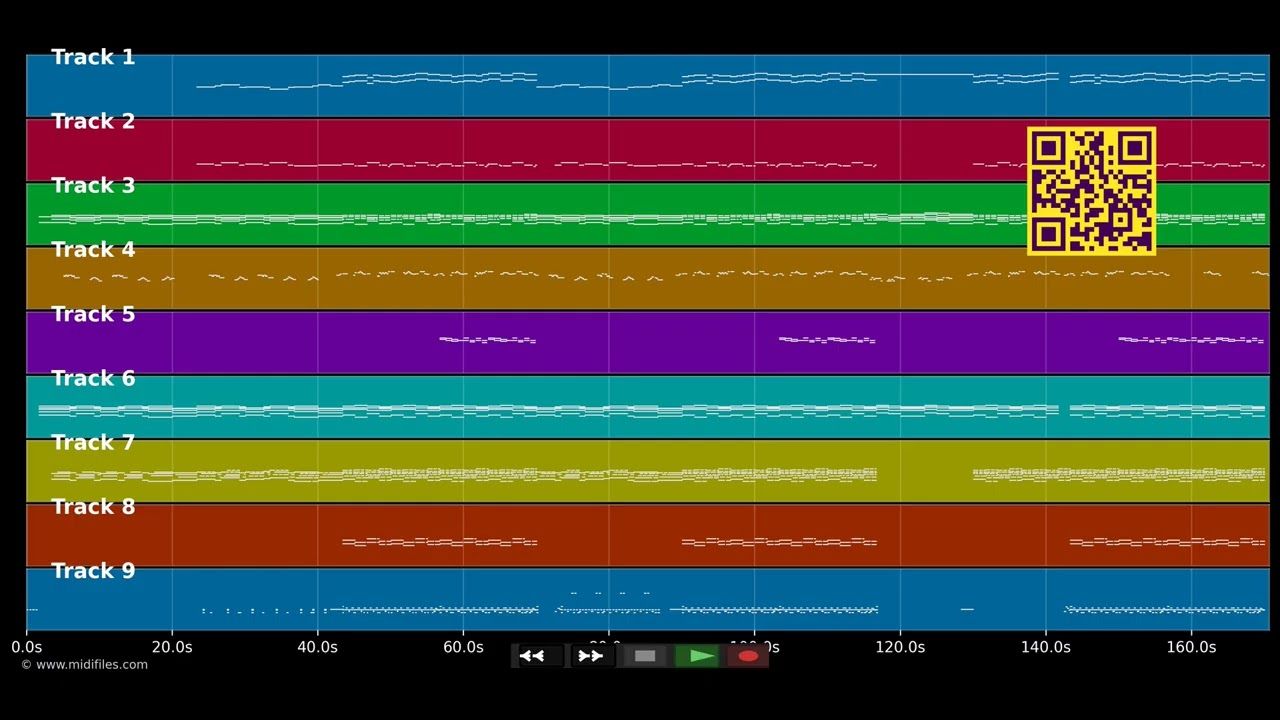
Task: Select the purple Track 5 label
Action: [93, 315]
